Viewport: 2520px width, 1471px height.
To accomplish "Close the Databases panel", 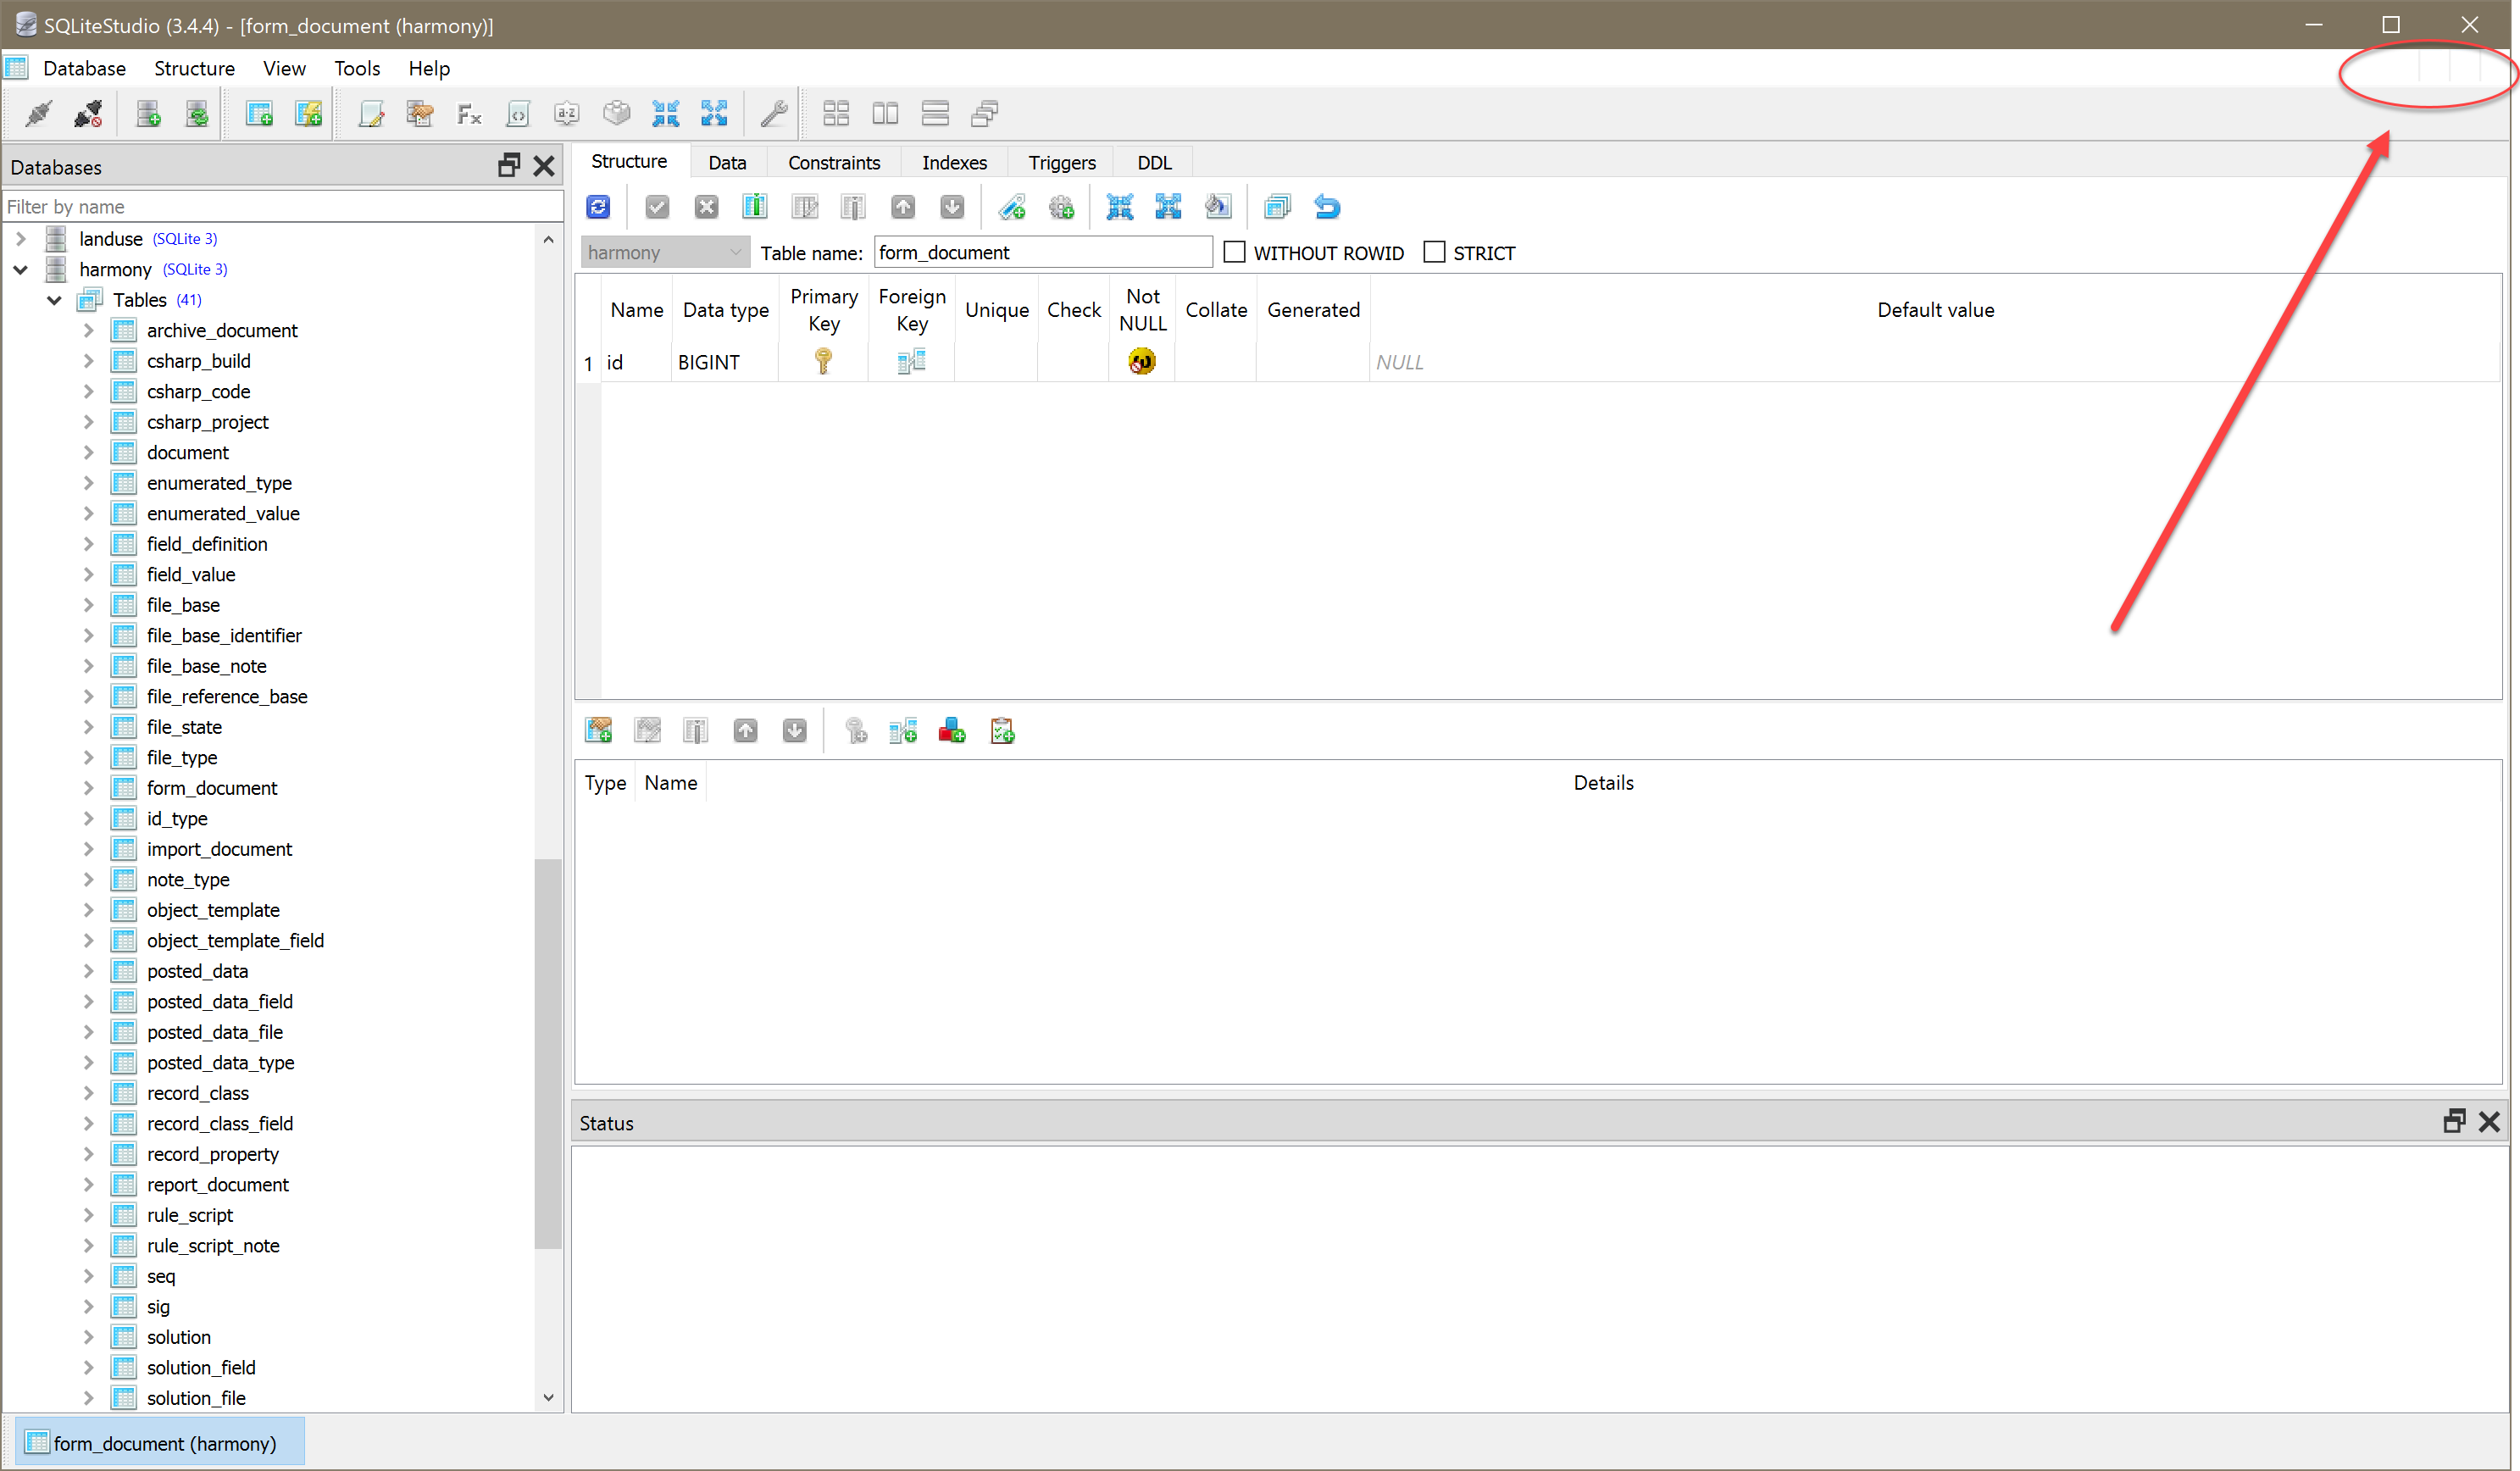I will pyautogui.click(x=544, y=166).
